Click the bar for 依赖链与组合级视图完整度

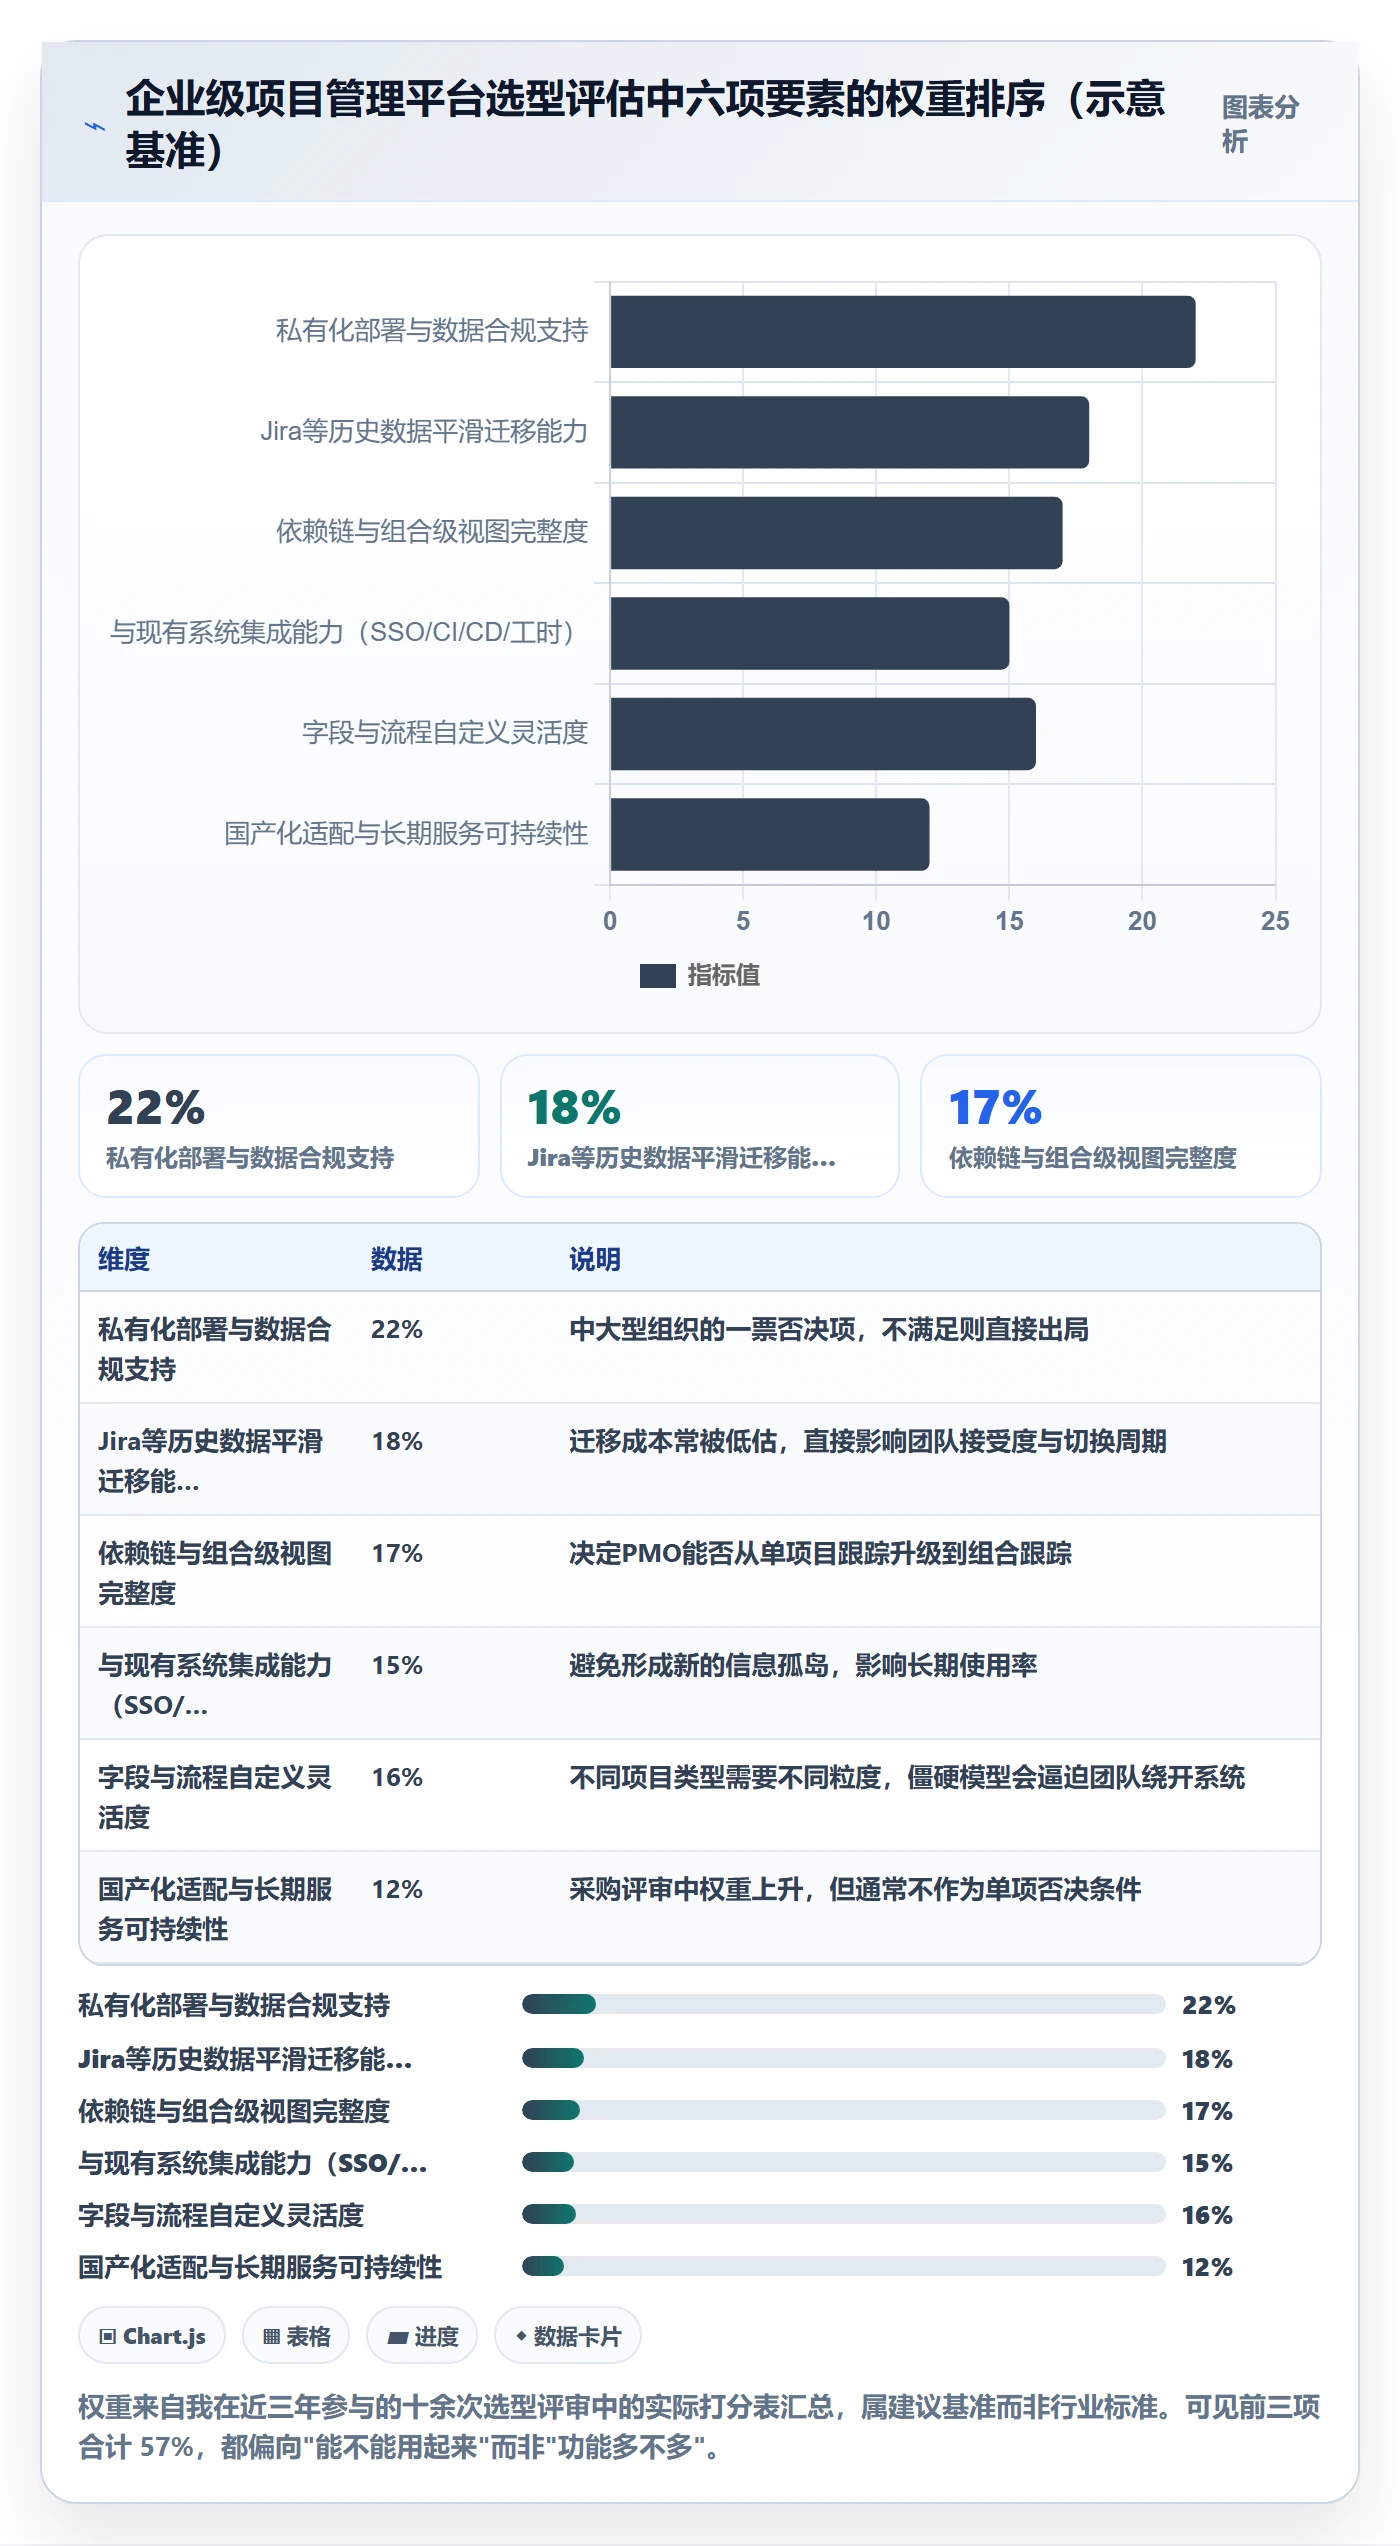836,533
